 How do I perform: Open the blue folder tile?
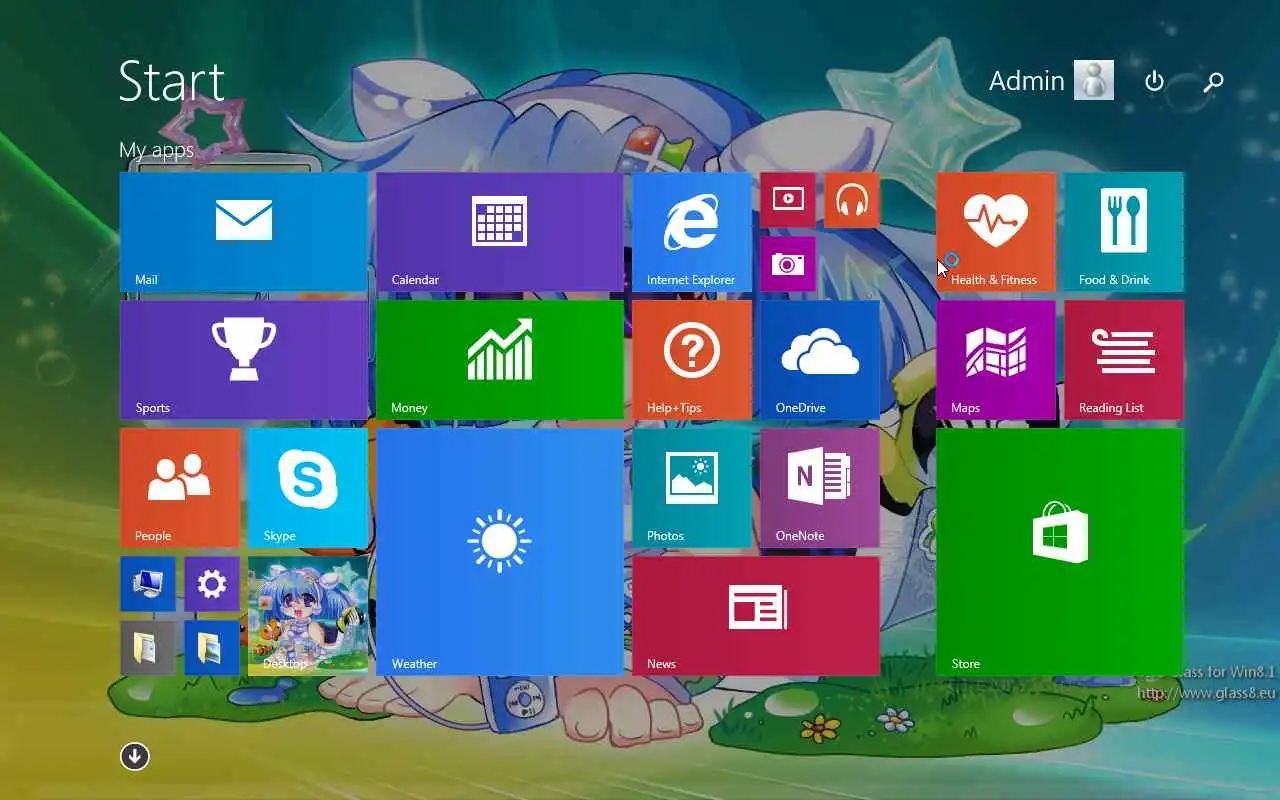pyautogui.click(x=212, y=648)
